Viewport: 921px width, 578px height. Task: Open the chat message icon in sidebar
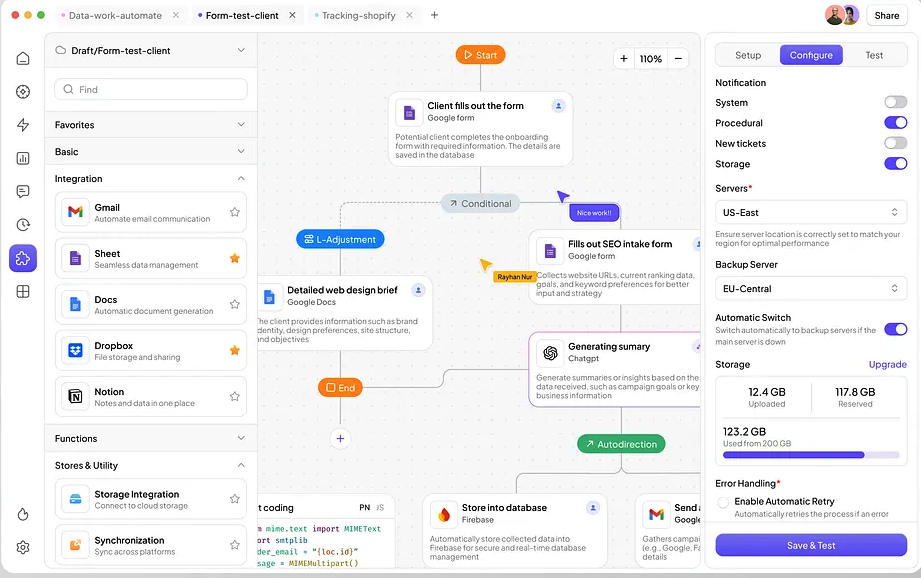pos(23,191)
